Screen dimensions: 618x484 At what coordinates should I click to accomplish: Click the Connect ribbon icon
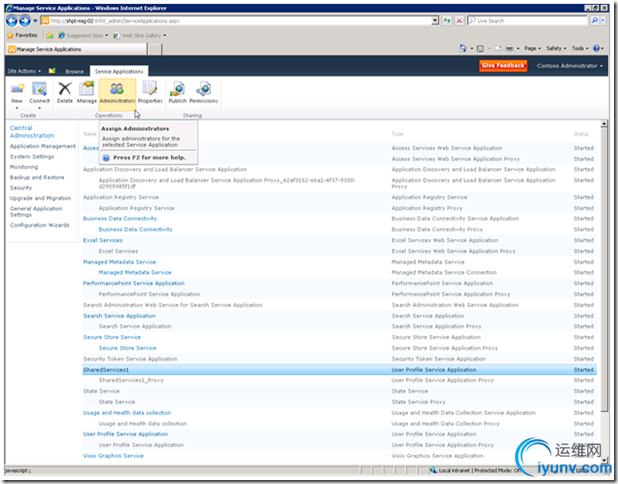[39, 93]
